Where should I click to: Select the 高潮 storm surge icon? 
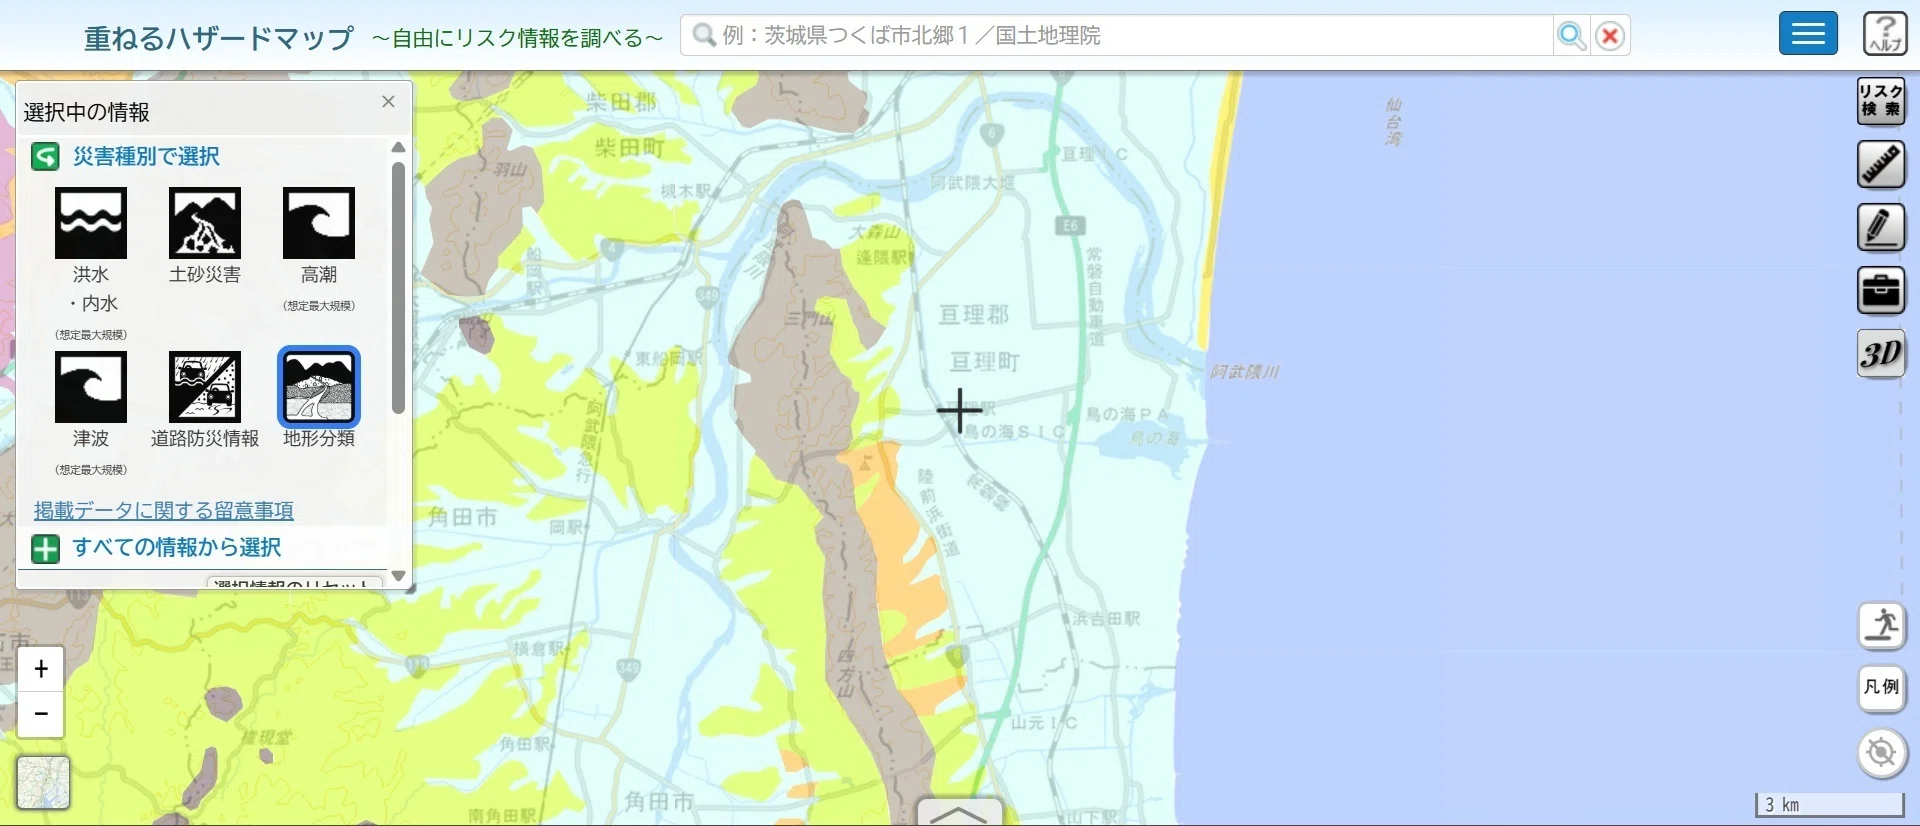319,224
